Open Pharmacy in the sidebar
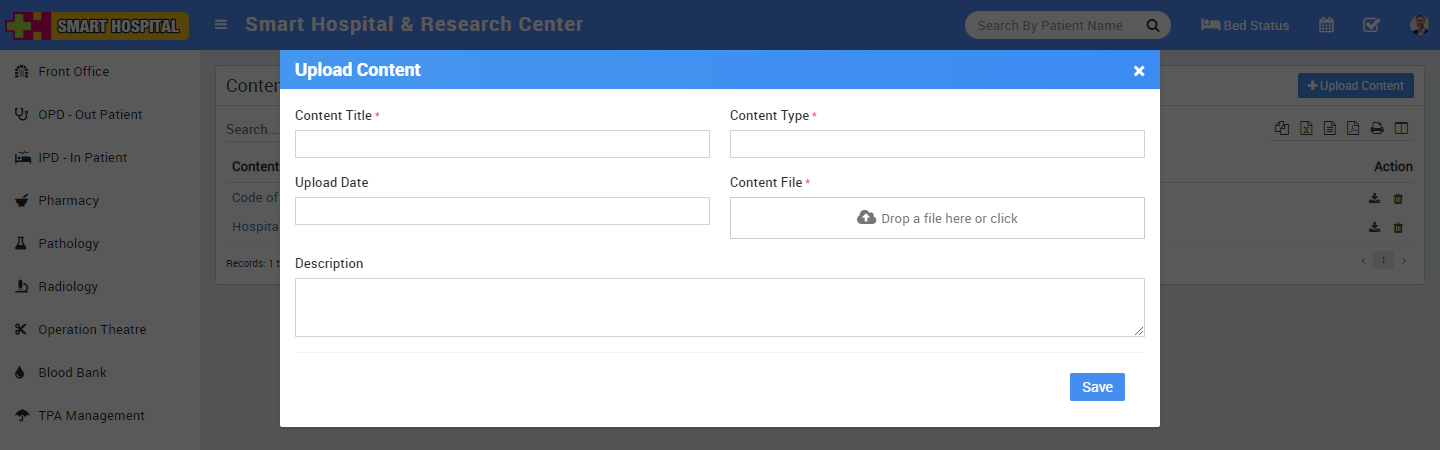The width and height of the screenshot is (1440, 450). tap(68, 201)
